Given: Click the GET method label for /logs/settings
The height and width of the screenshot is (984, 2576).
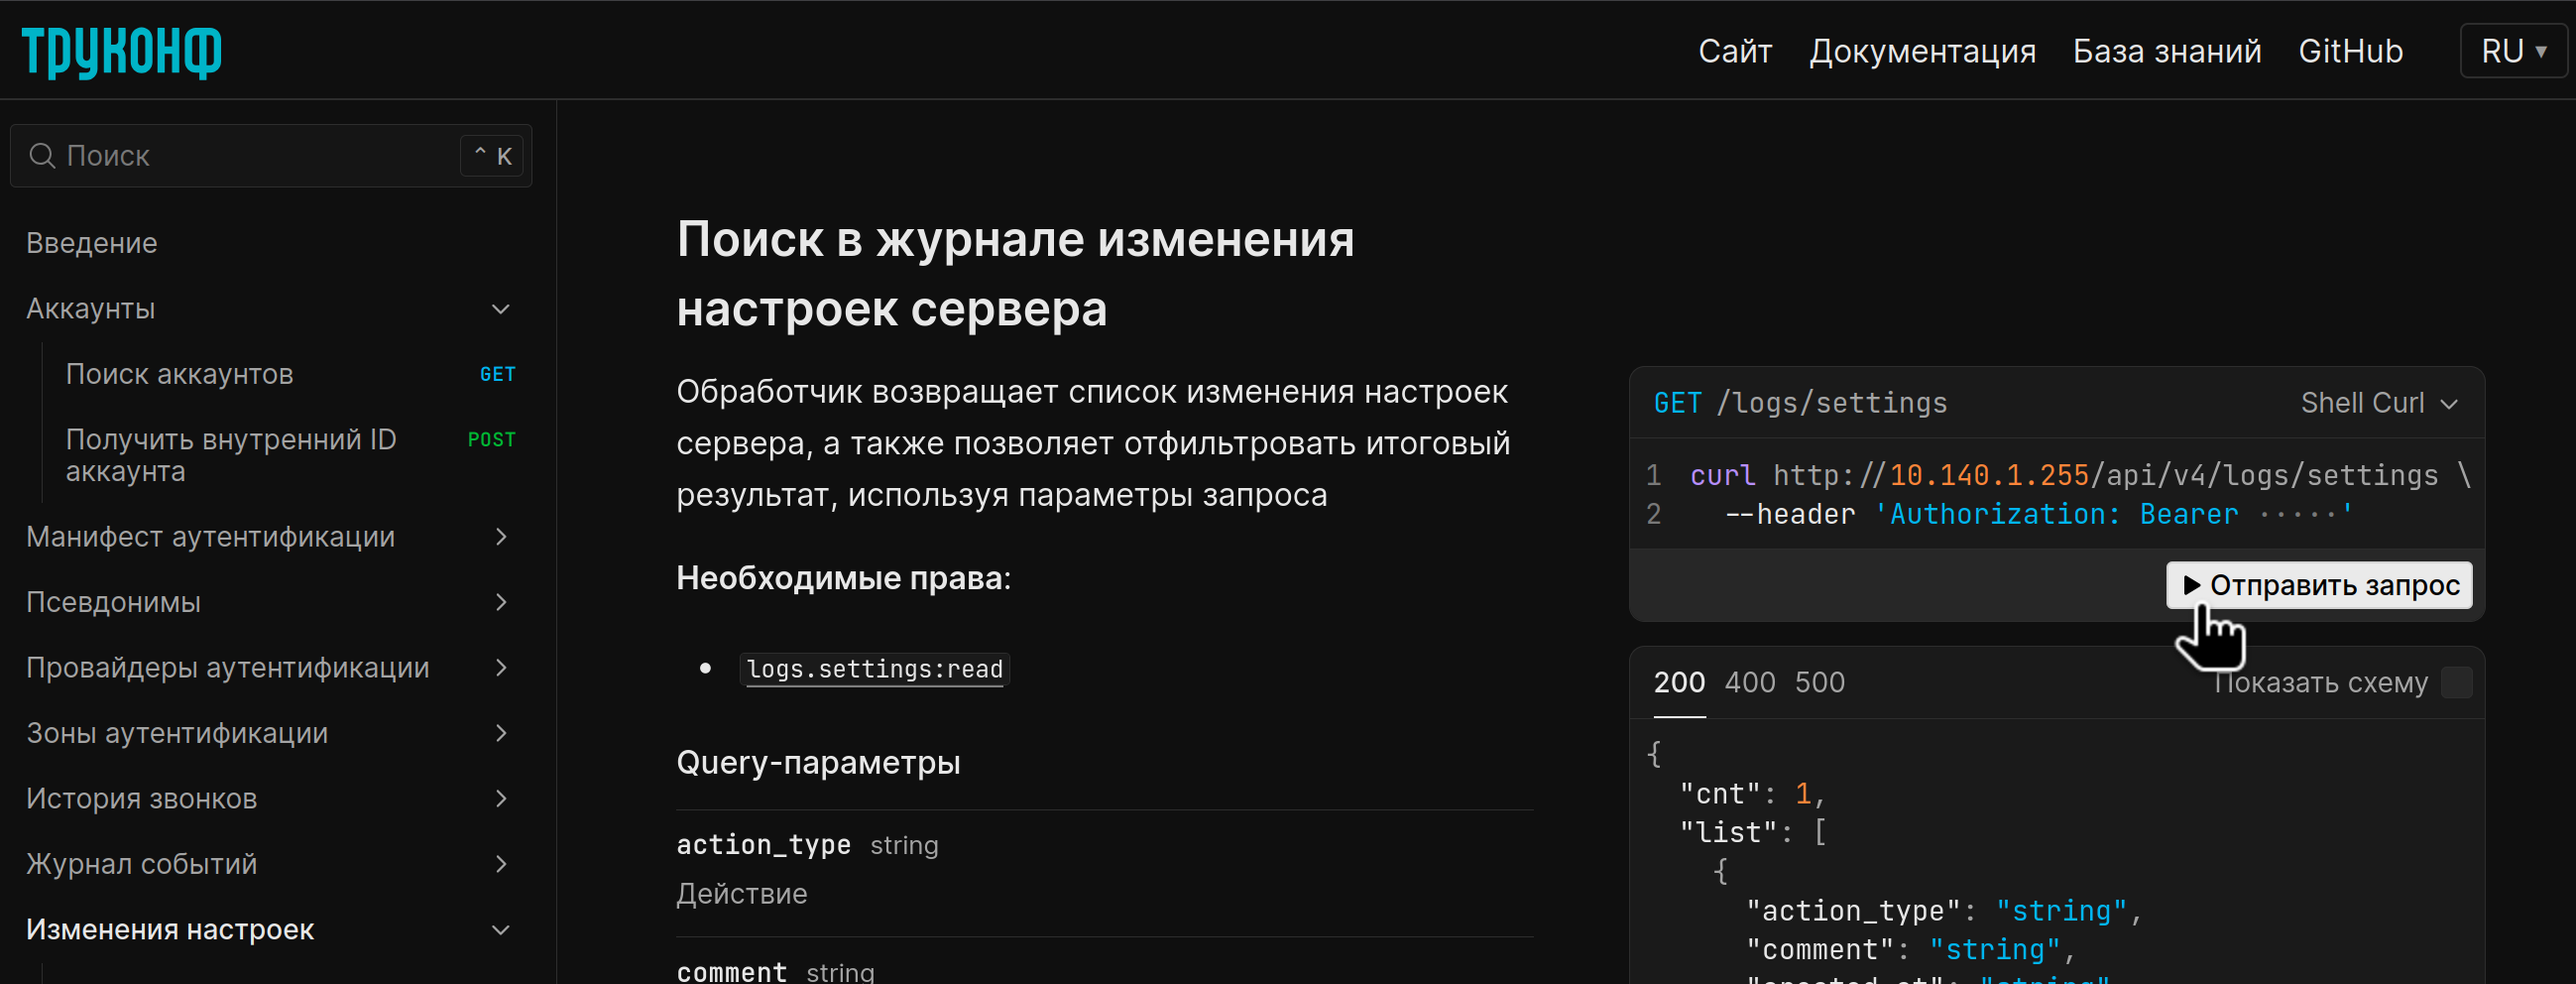Looking at the screenshot, I should (x=1676, y=403).
